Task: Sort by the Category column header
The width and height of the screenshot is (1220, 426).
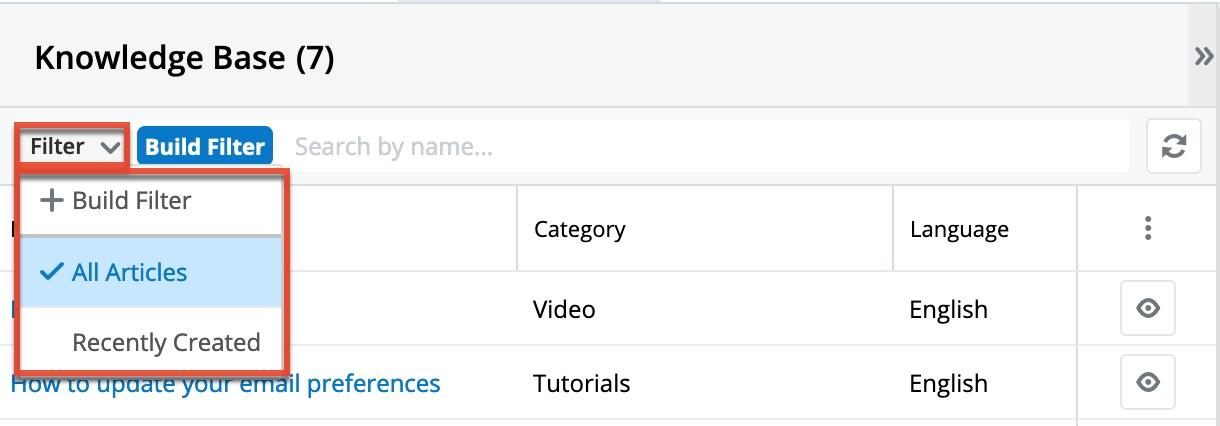Action: [580, 229]
